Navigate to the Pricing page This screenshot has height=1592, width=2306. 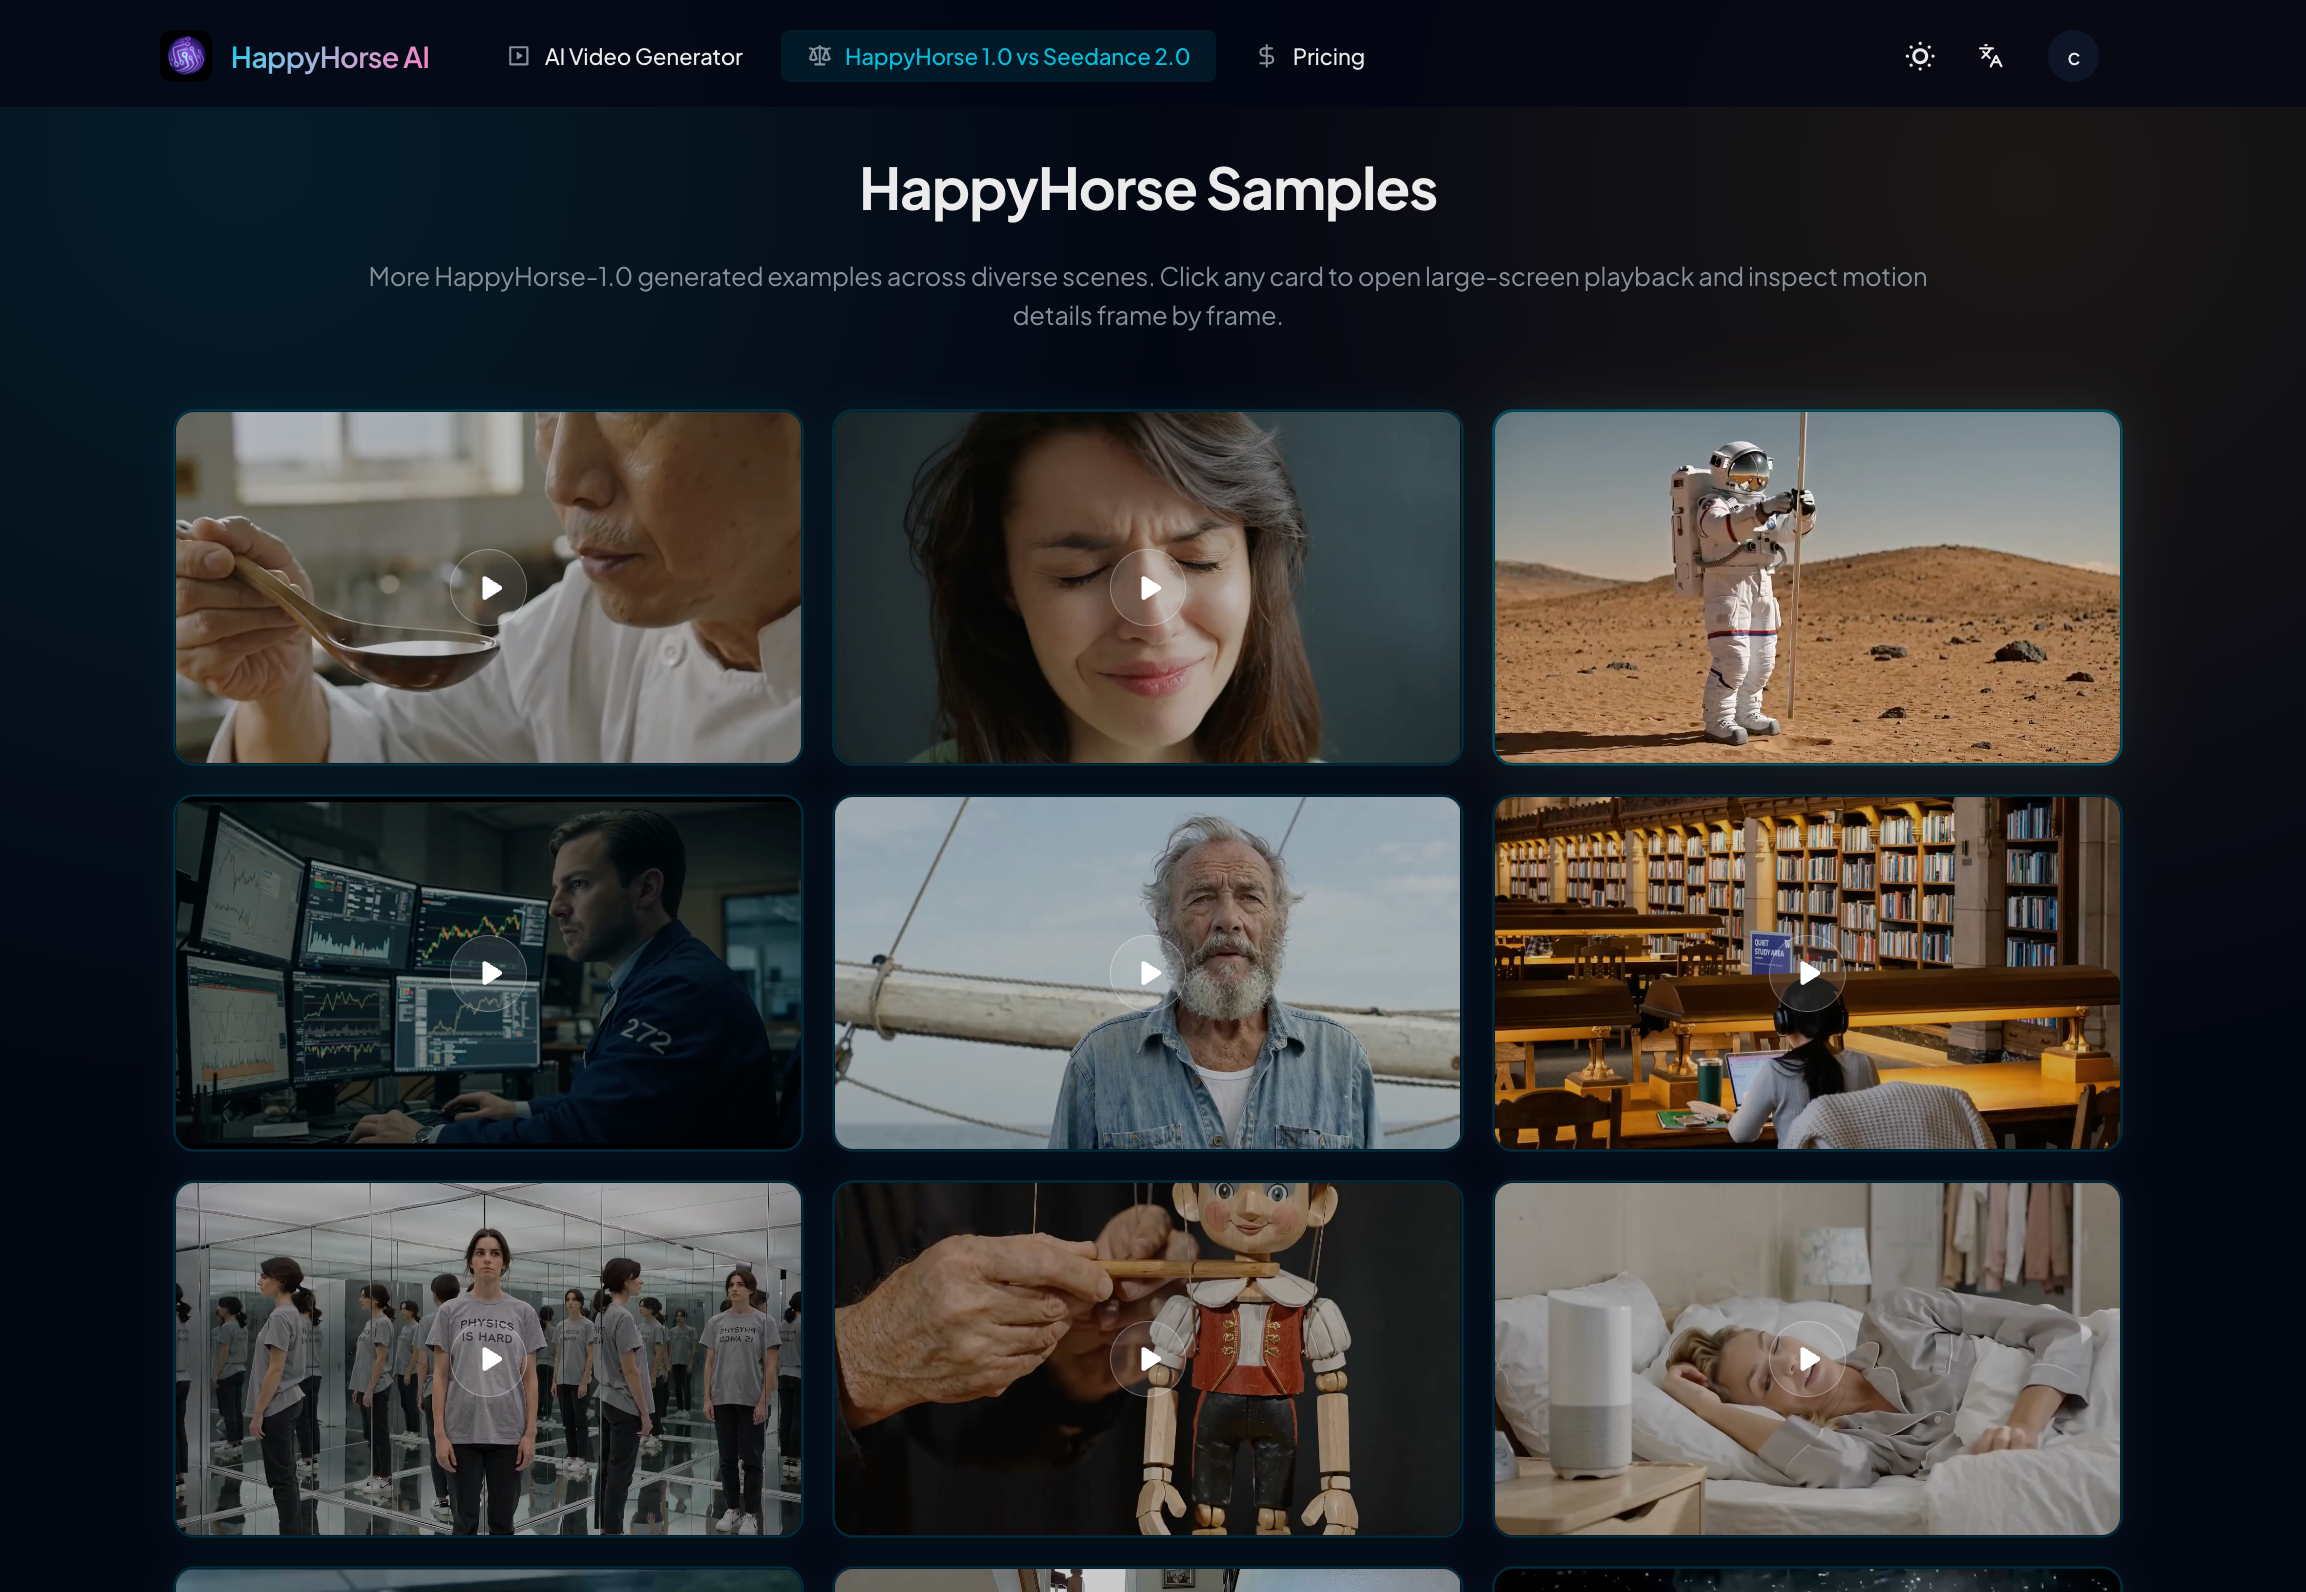coord(1328,56)
